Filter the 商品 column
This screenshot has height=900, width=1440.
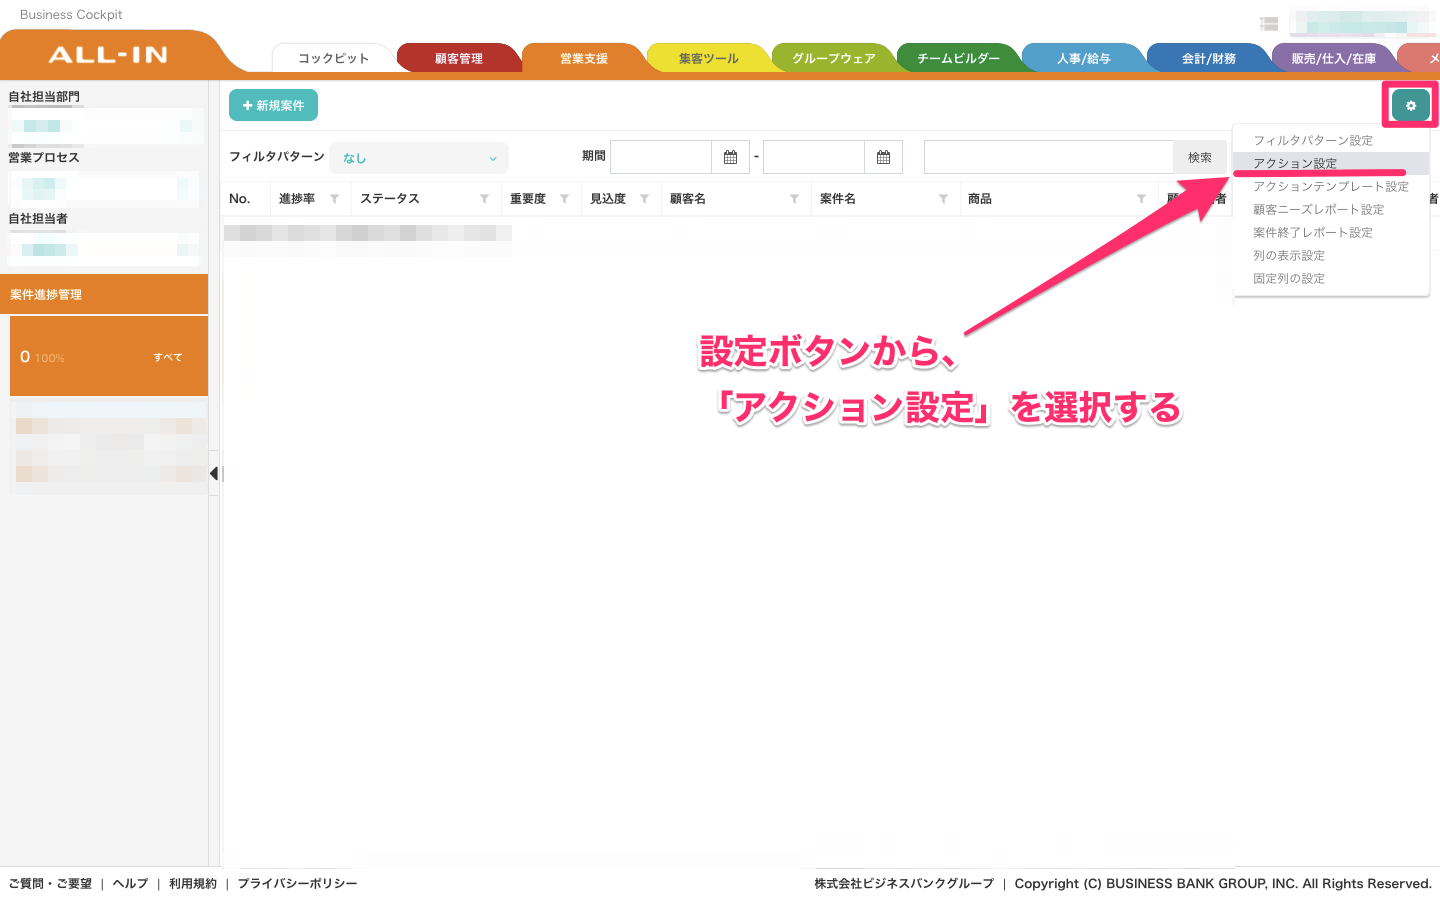(1141, 199)
